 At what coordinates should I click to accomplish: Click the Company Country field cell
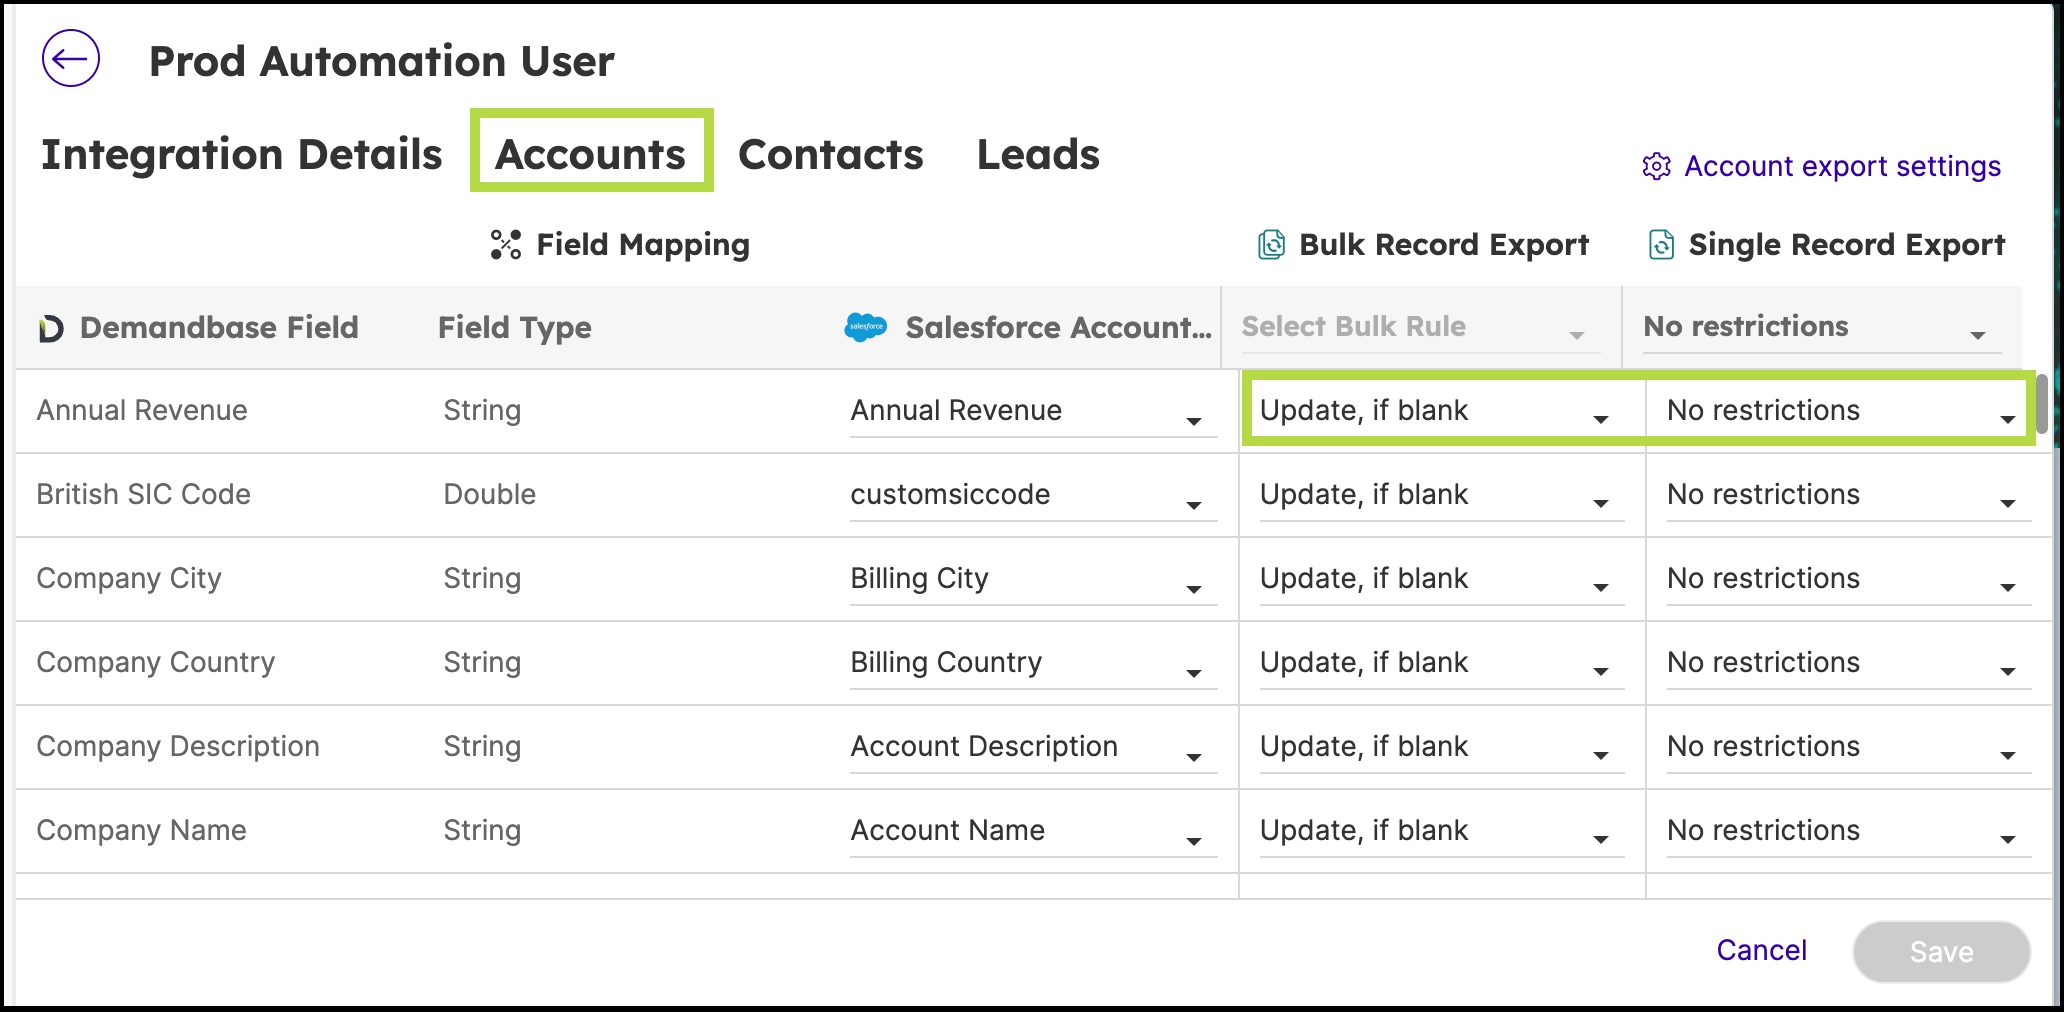[155, 663]
